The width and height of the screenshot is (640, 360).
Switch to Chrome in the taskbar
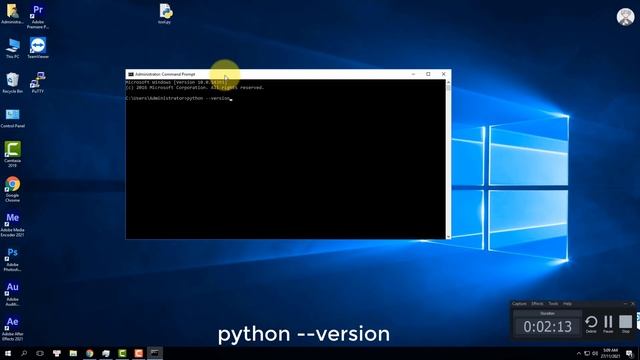(x=89, y=353)
